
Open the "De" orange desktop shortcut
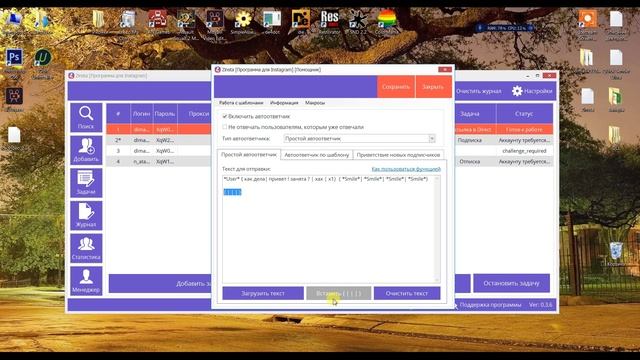coord(300,19)
